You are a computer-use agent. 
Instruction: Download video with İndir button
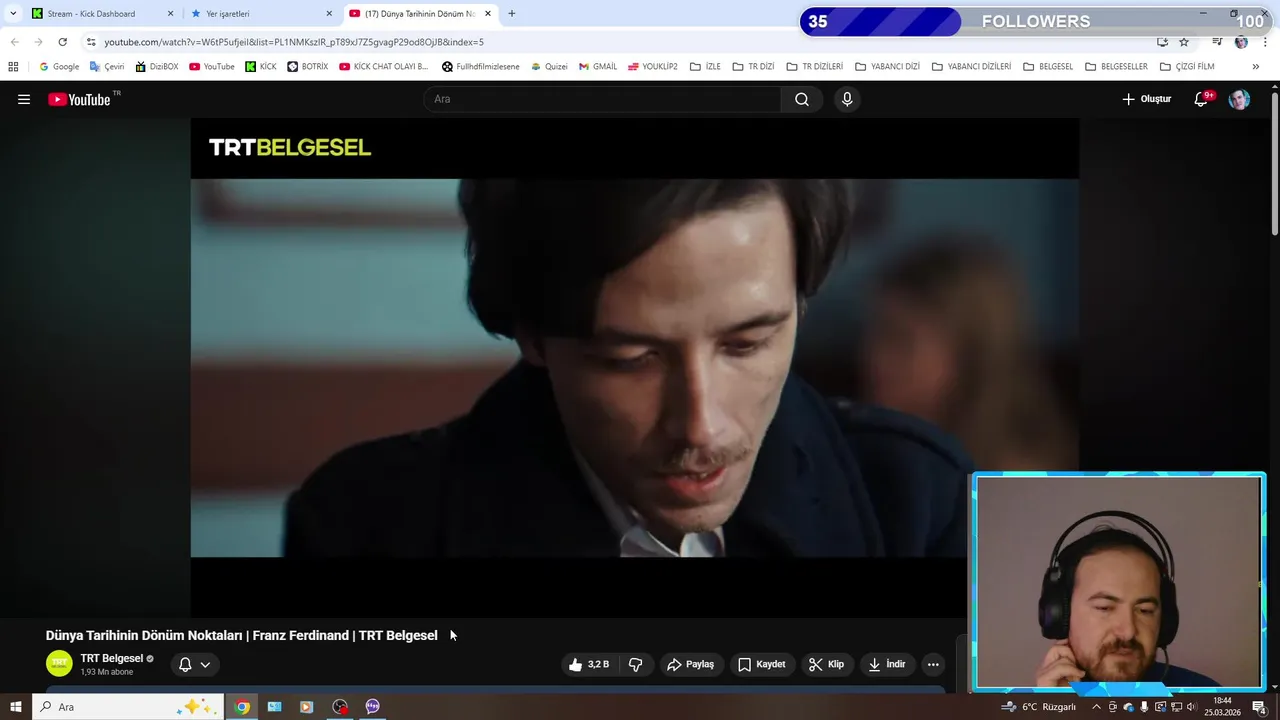886,664
